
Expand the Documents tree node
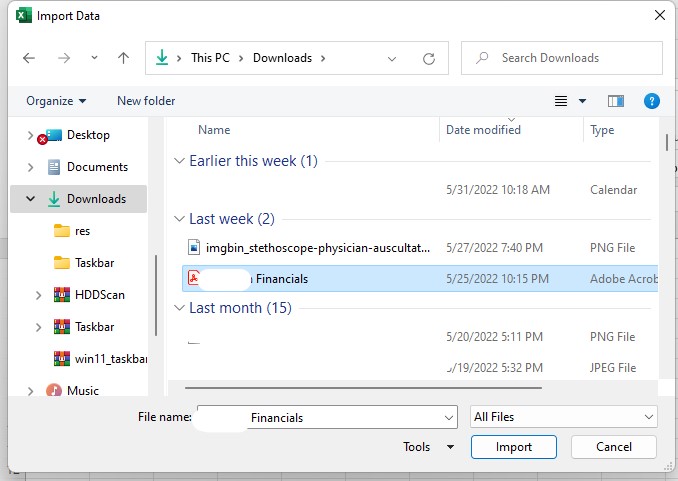[30, 167]
